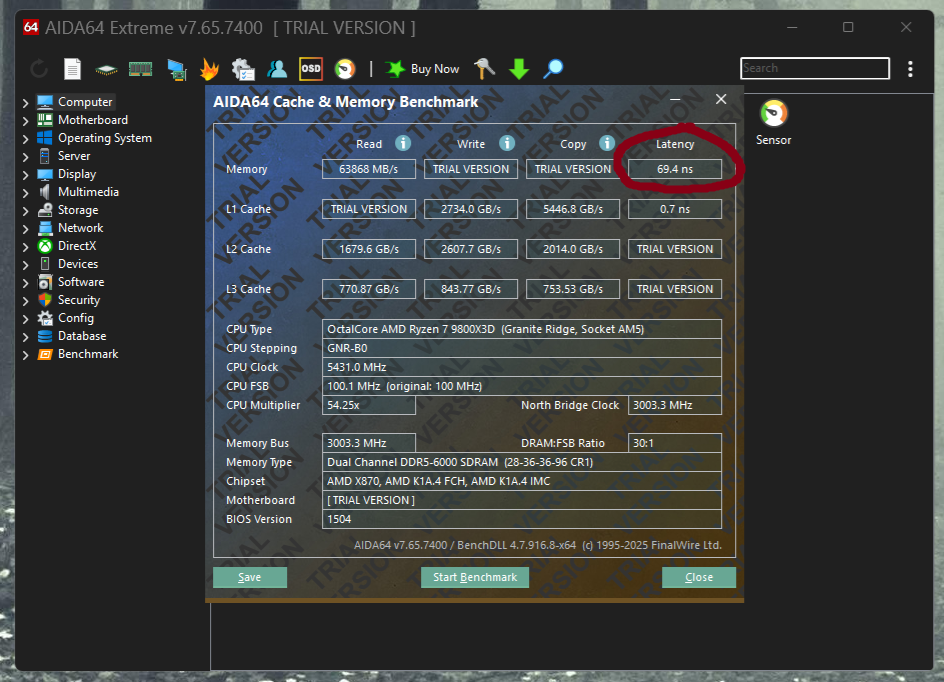Click the blue user silhouette toolbar icon
The width and height of the screenshot is (944, 682).
click(x=277, y=69)
